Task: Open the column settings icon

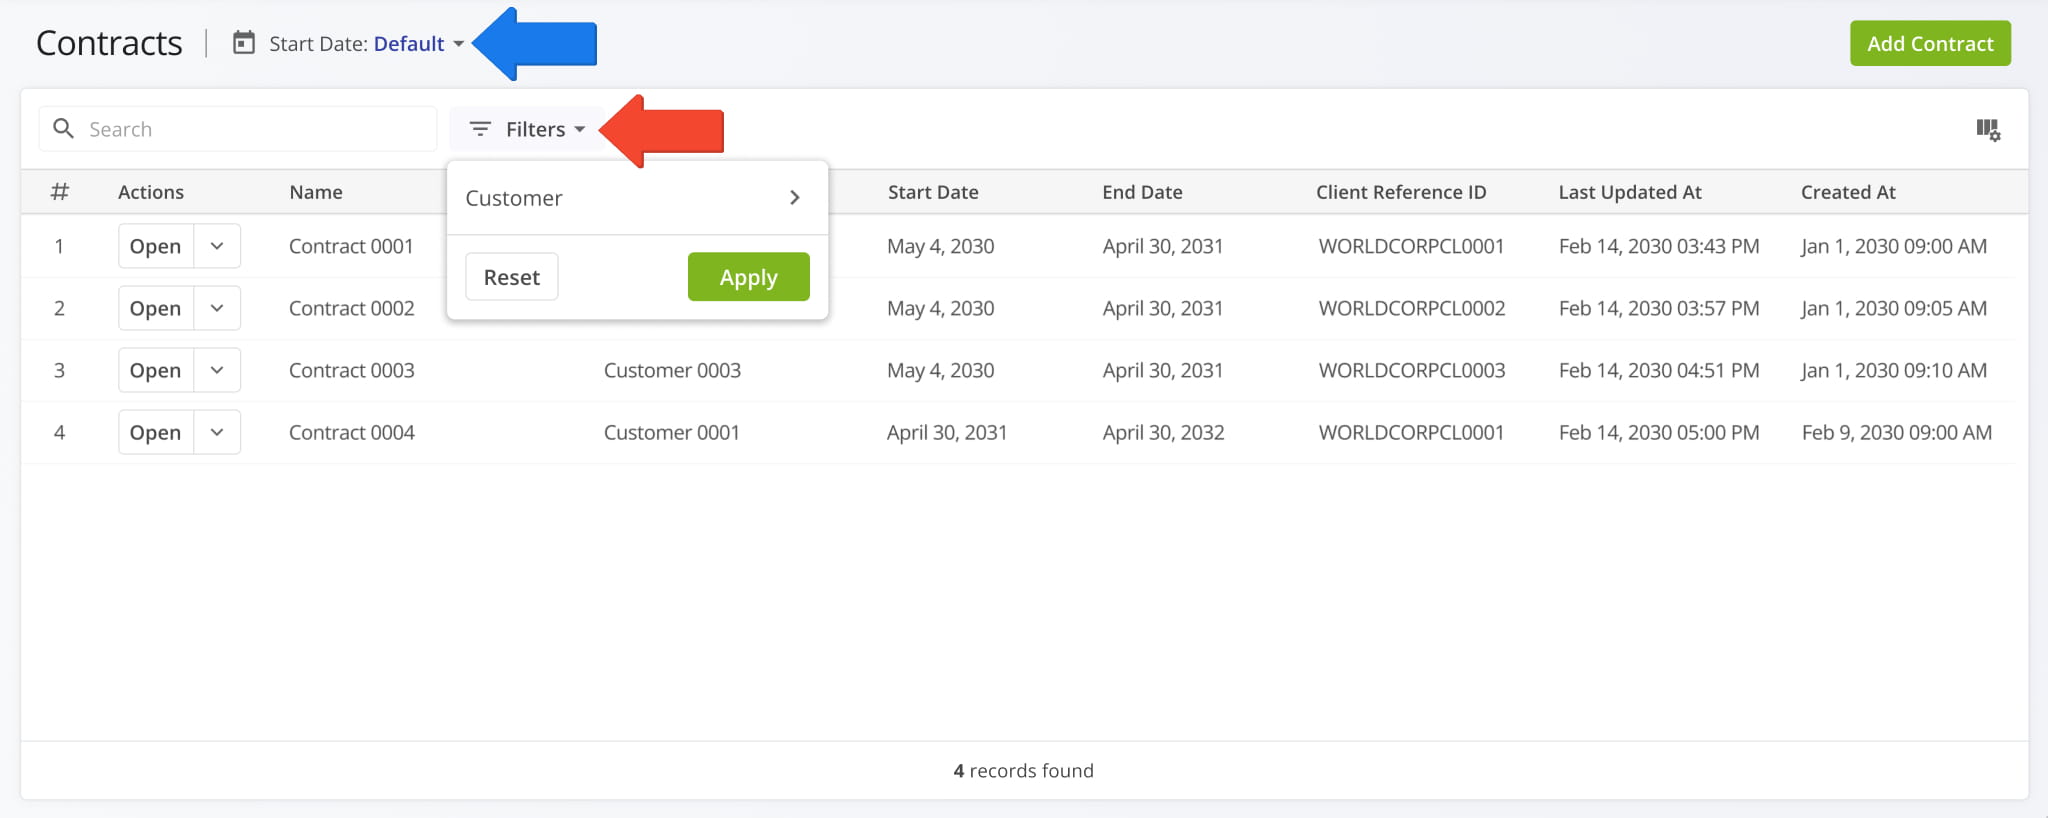Action: coord(1987,130)
